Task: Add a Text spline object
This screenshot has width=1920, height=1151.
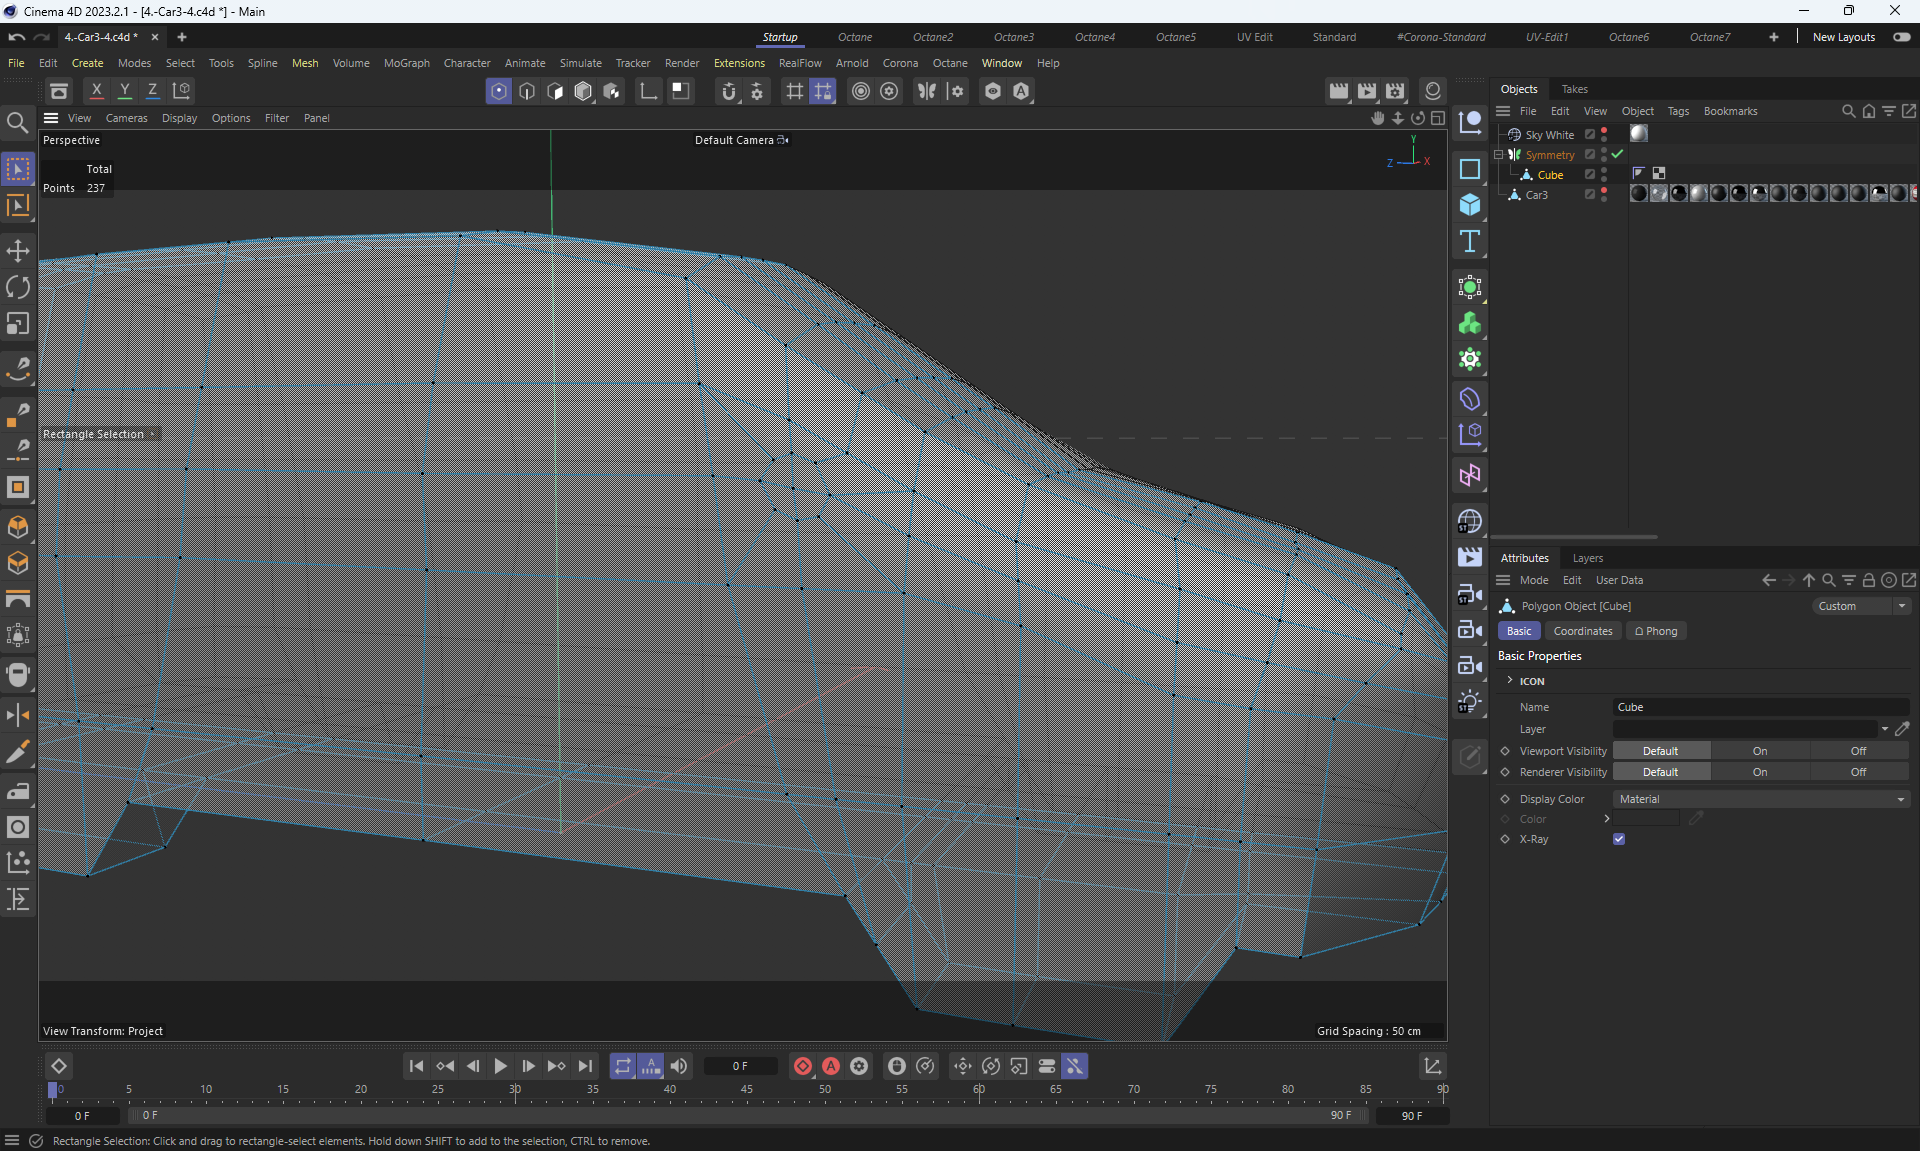Action: [x=1469, y=241]
